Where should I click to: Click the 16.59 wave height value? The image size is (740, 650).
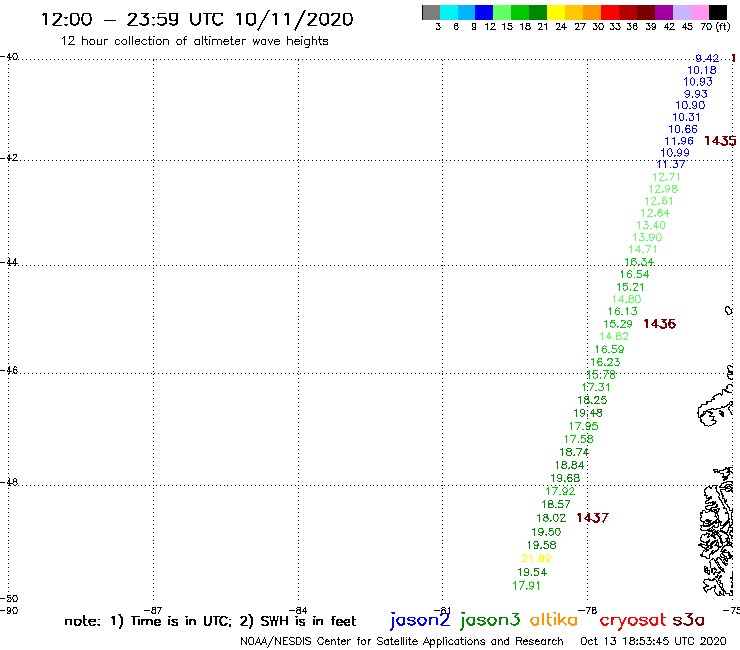609,349
